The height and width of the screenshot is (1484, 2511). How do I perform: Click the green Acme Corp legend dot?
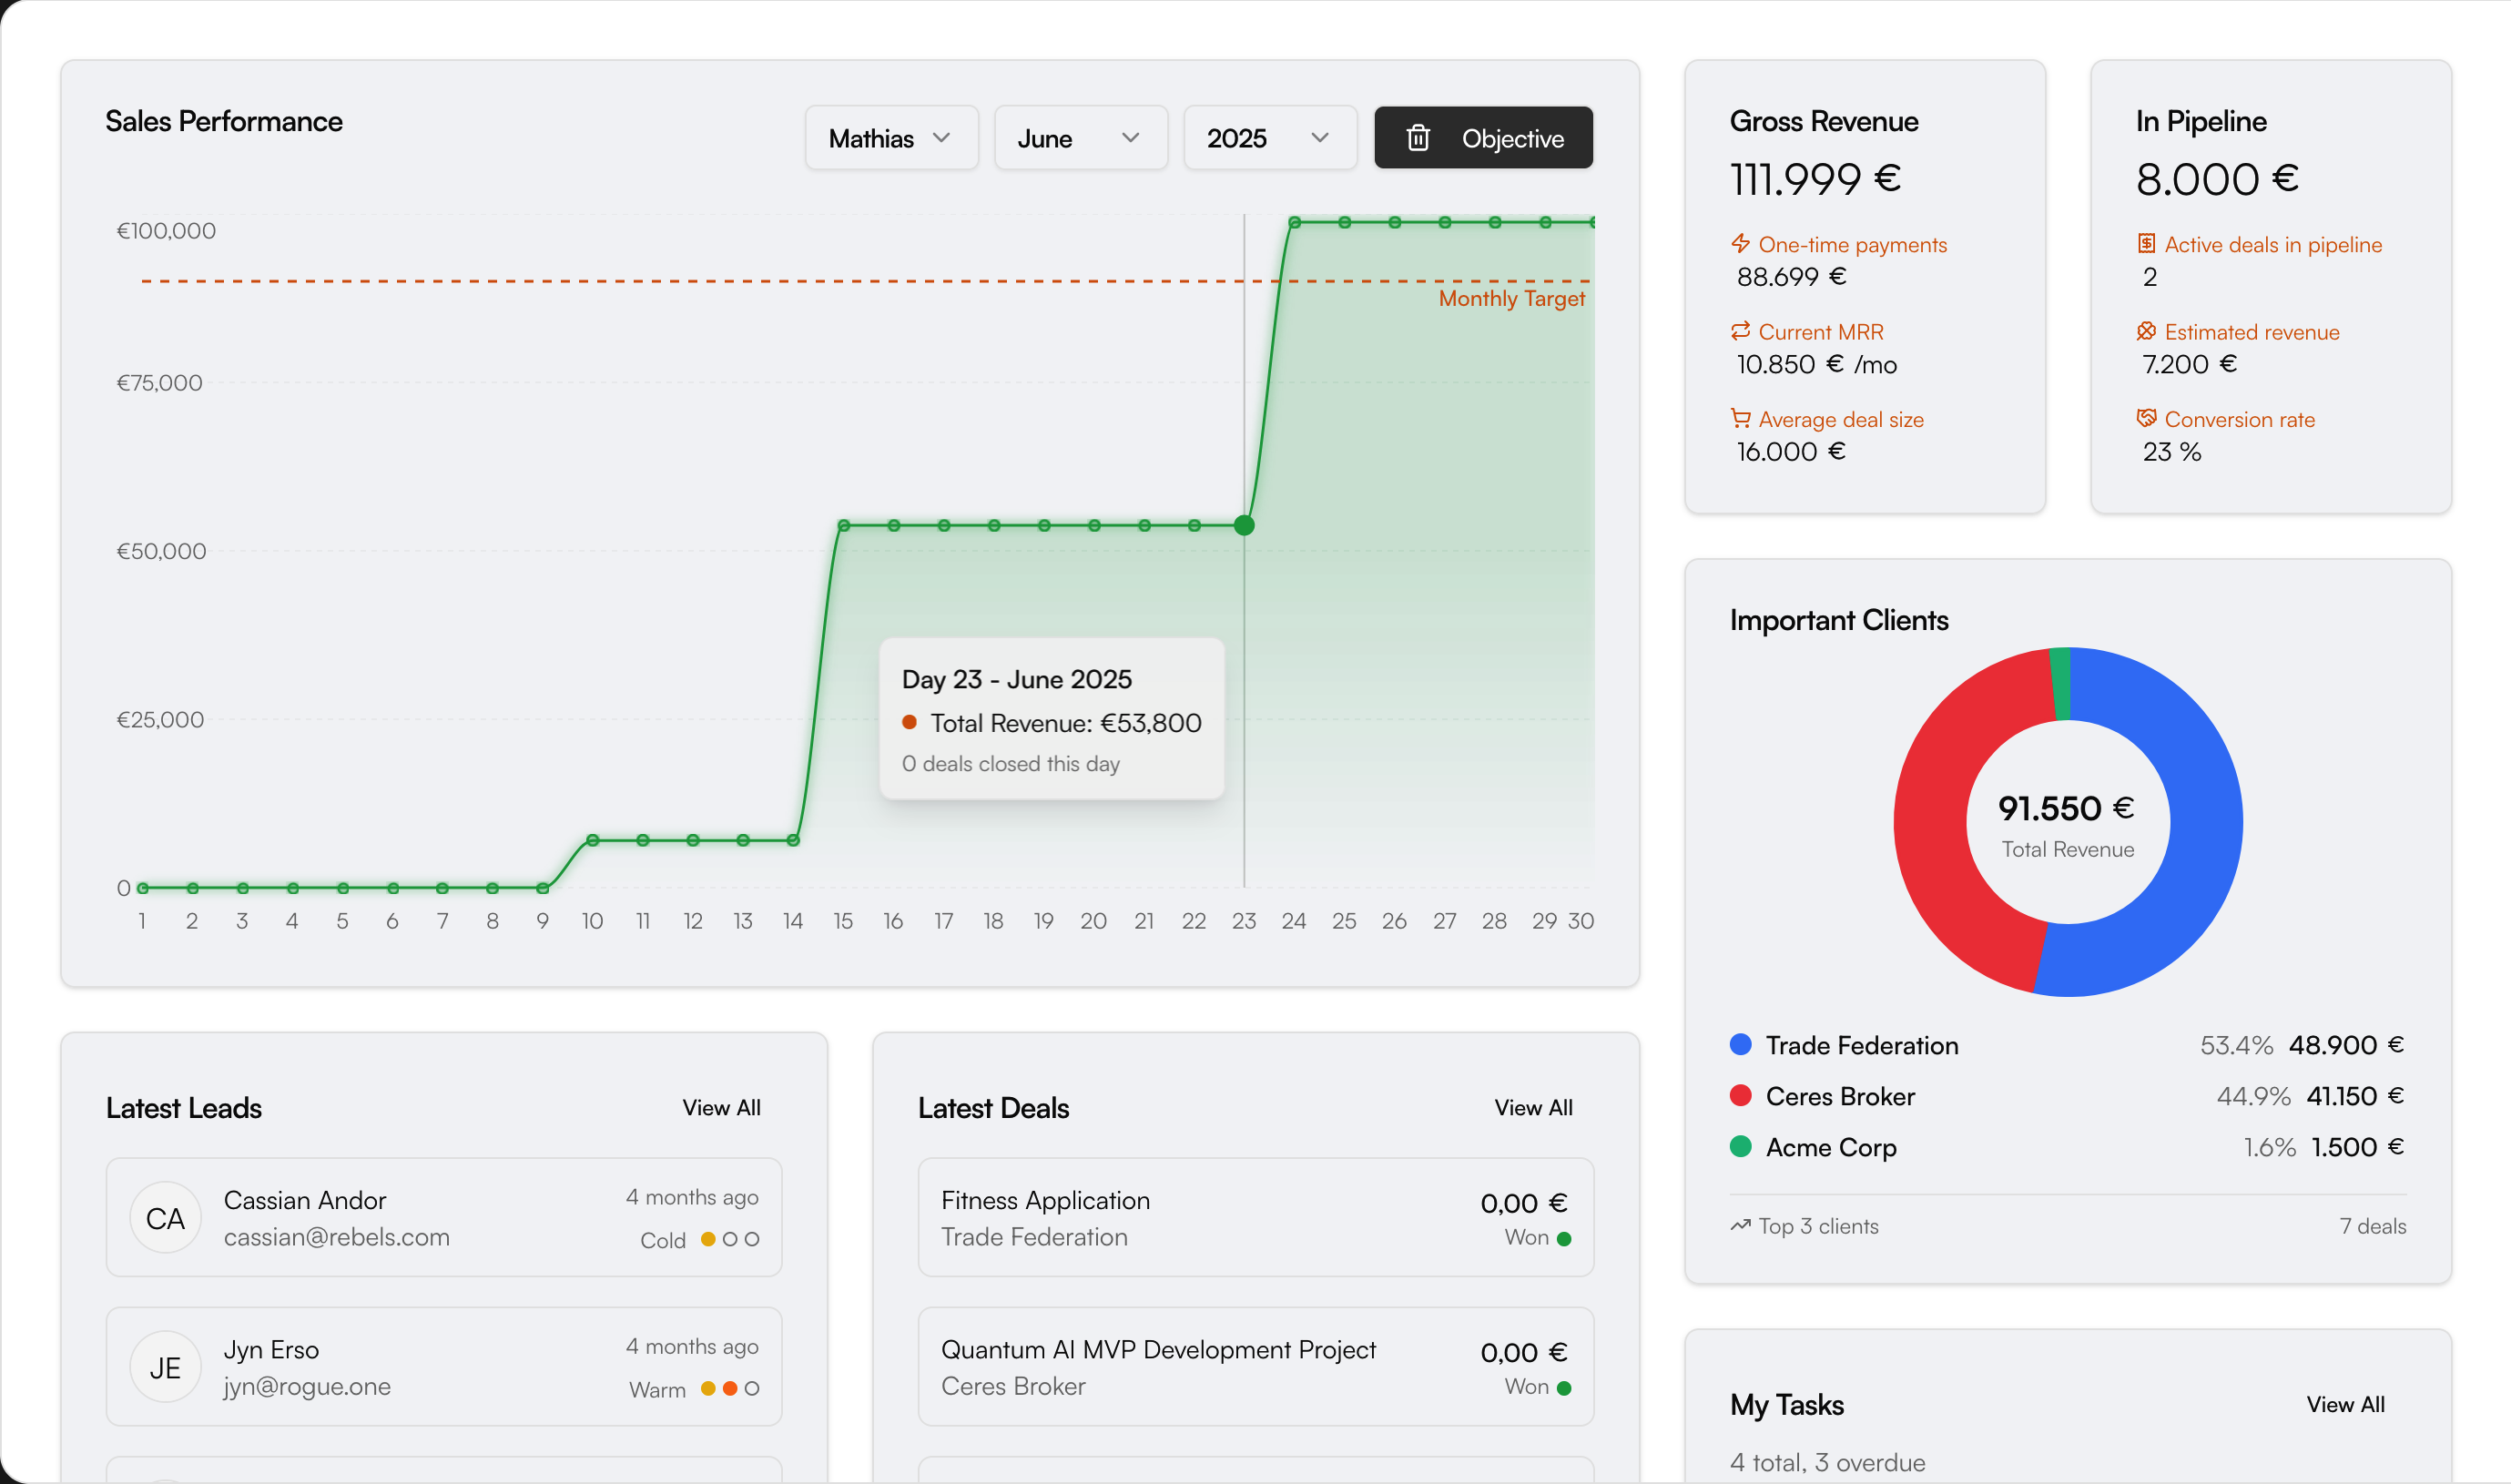1740,1146
